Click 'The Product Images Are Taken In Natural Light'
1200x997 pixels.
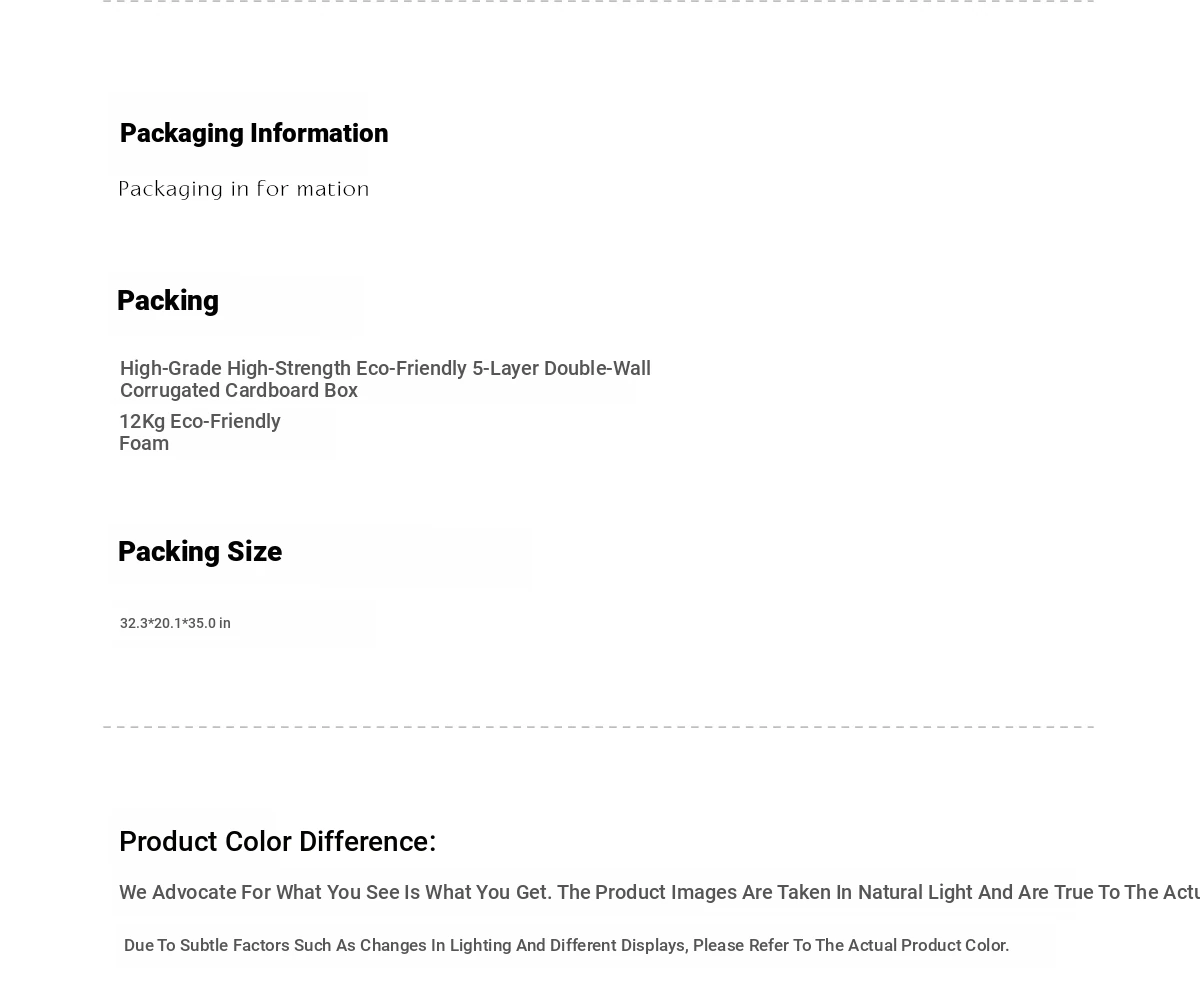click(765, 892)
